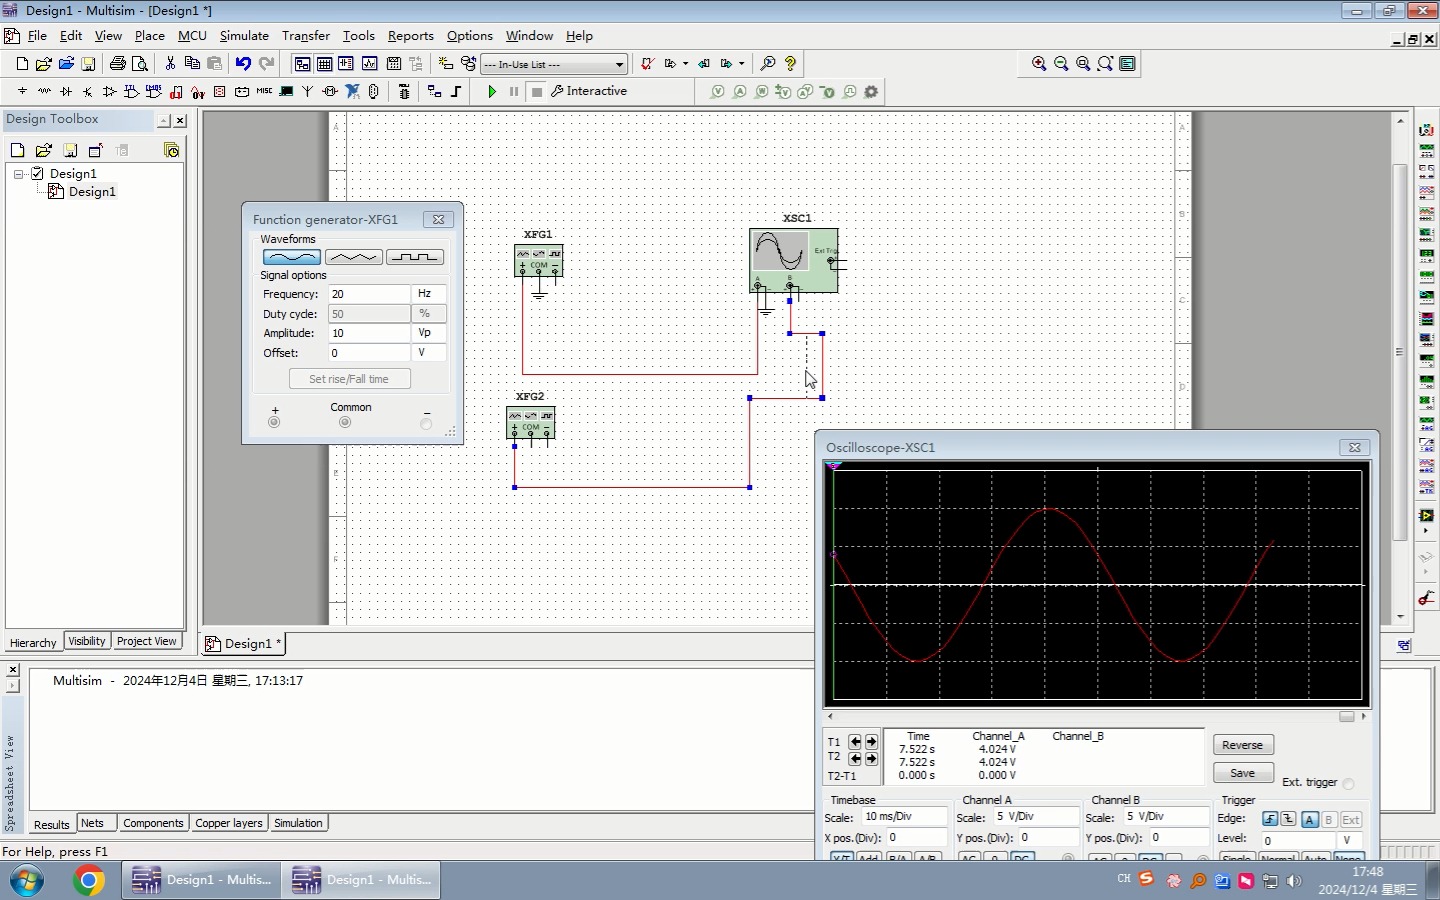The height and width of the screenshot is (900, 1440).
Task: Start the simulation with the green Run button
Action: (492, 92)
